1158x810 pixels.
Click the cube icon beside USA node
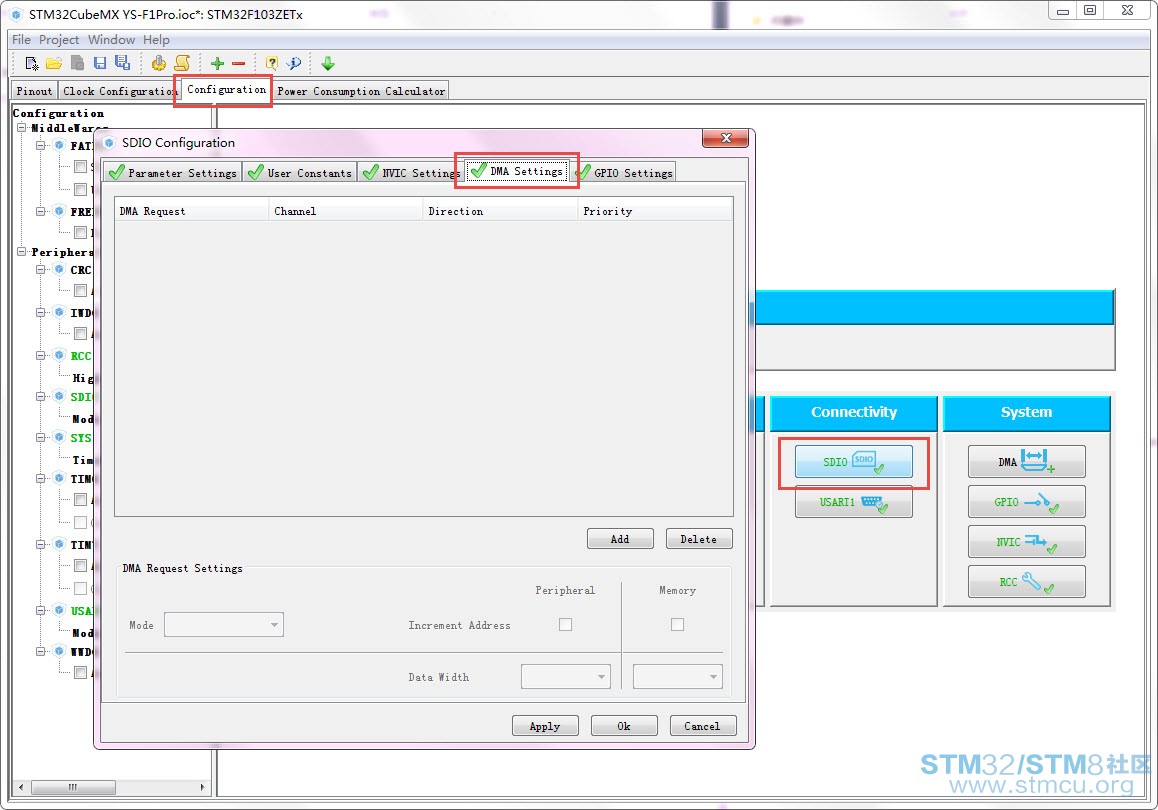pyautogui.click(x=59, y=611)
